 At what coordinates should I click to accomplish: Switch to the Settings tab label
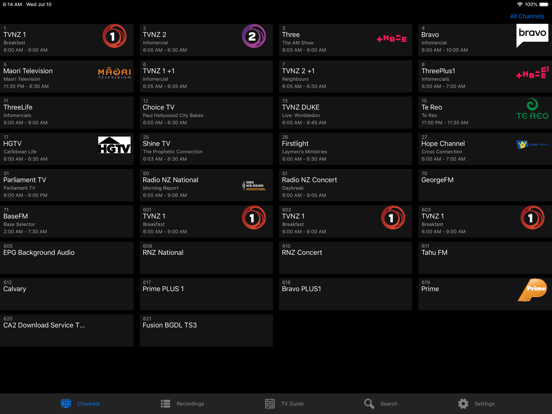pyautogui.click(x=484, y=404)
